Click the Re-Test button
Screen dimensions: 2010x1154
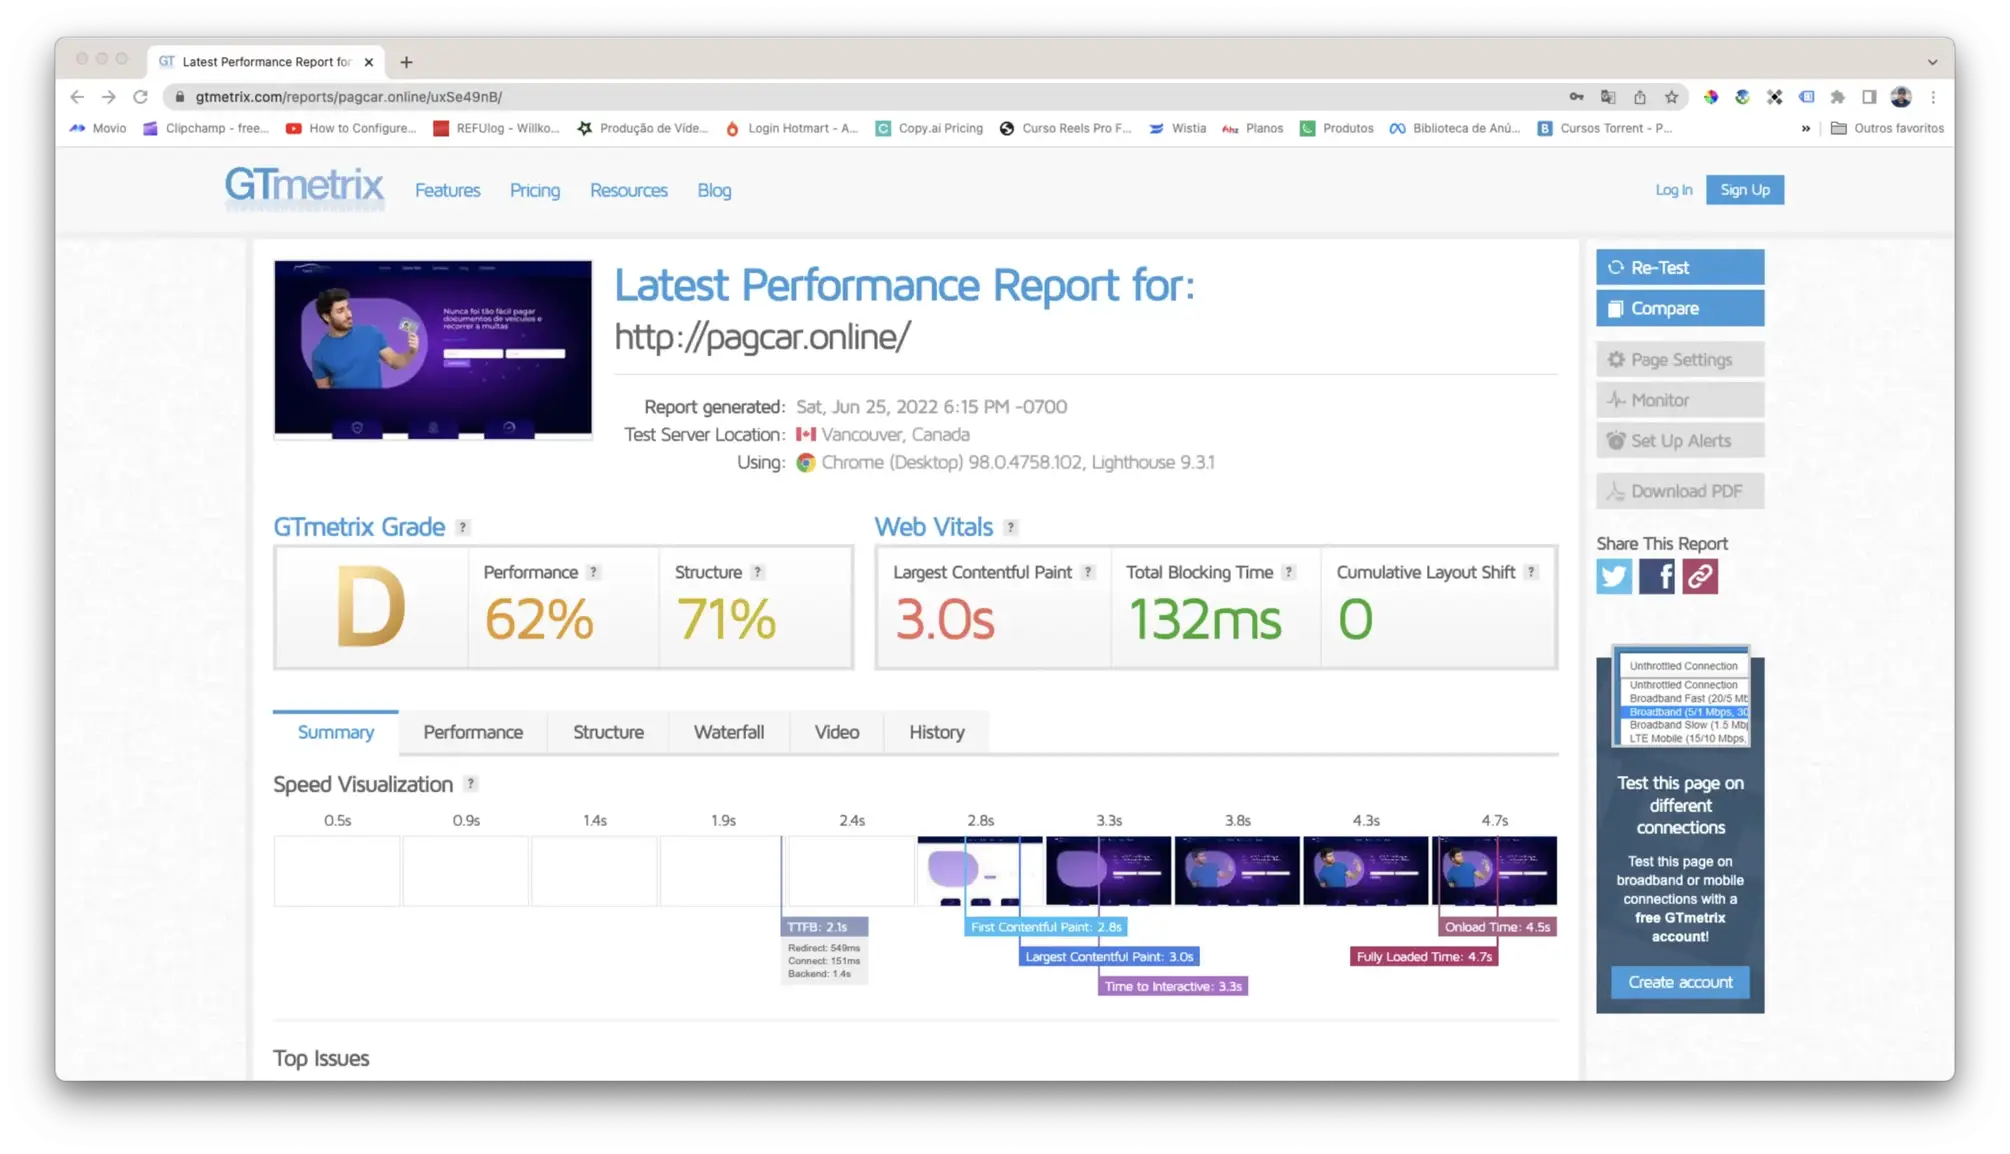pos(1680,267)
